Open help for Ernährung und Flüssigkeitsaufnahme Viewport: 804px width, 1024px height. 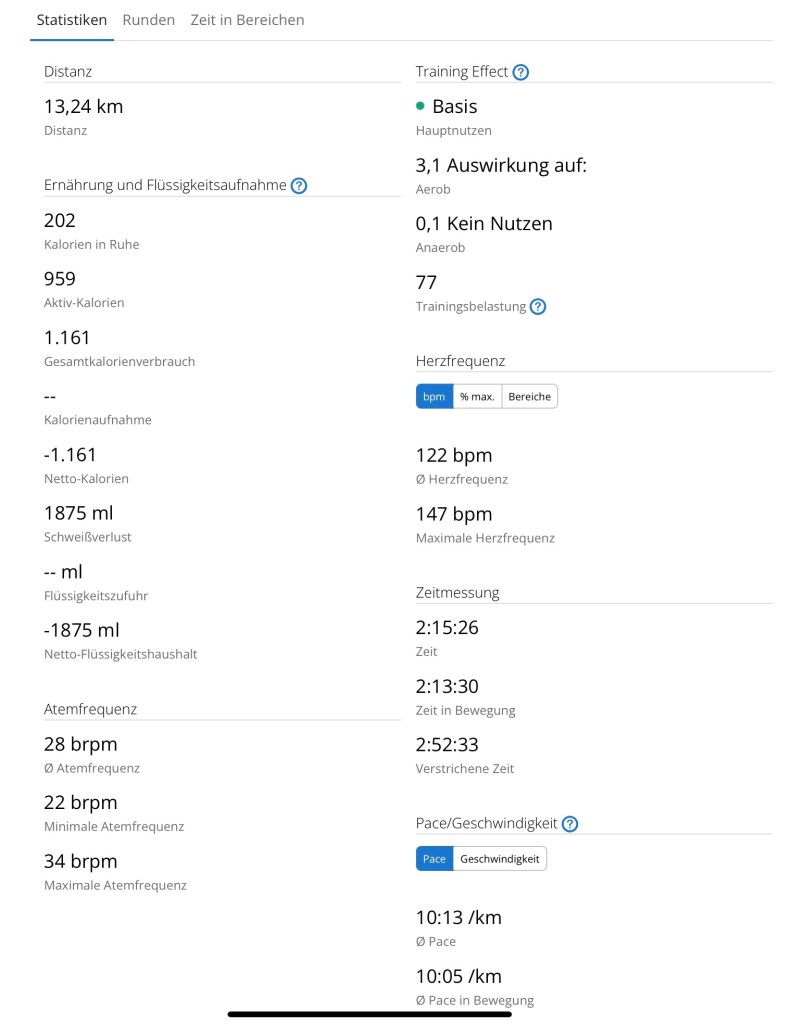298,185
